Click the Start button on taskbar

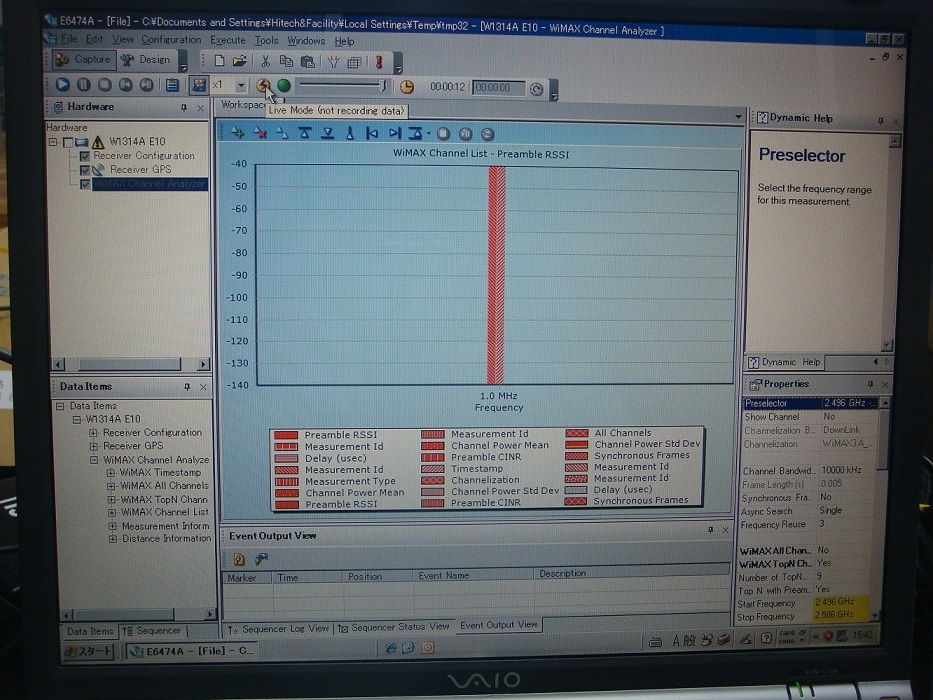(89, 651)
